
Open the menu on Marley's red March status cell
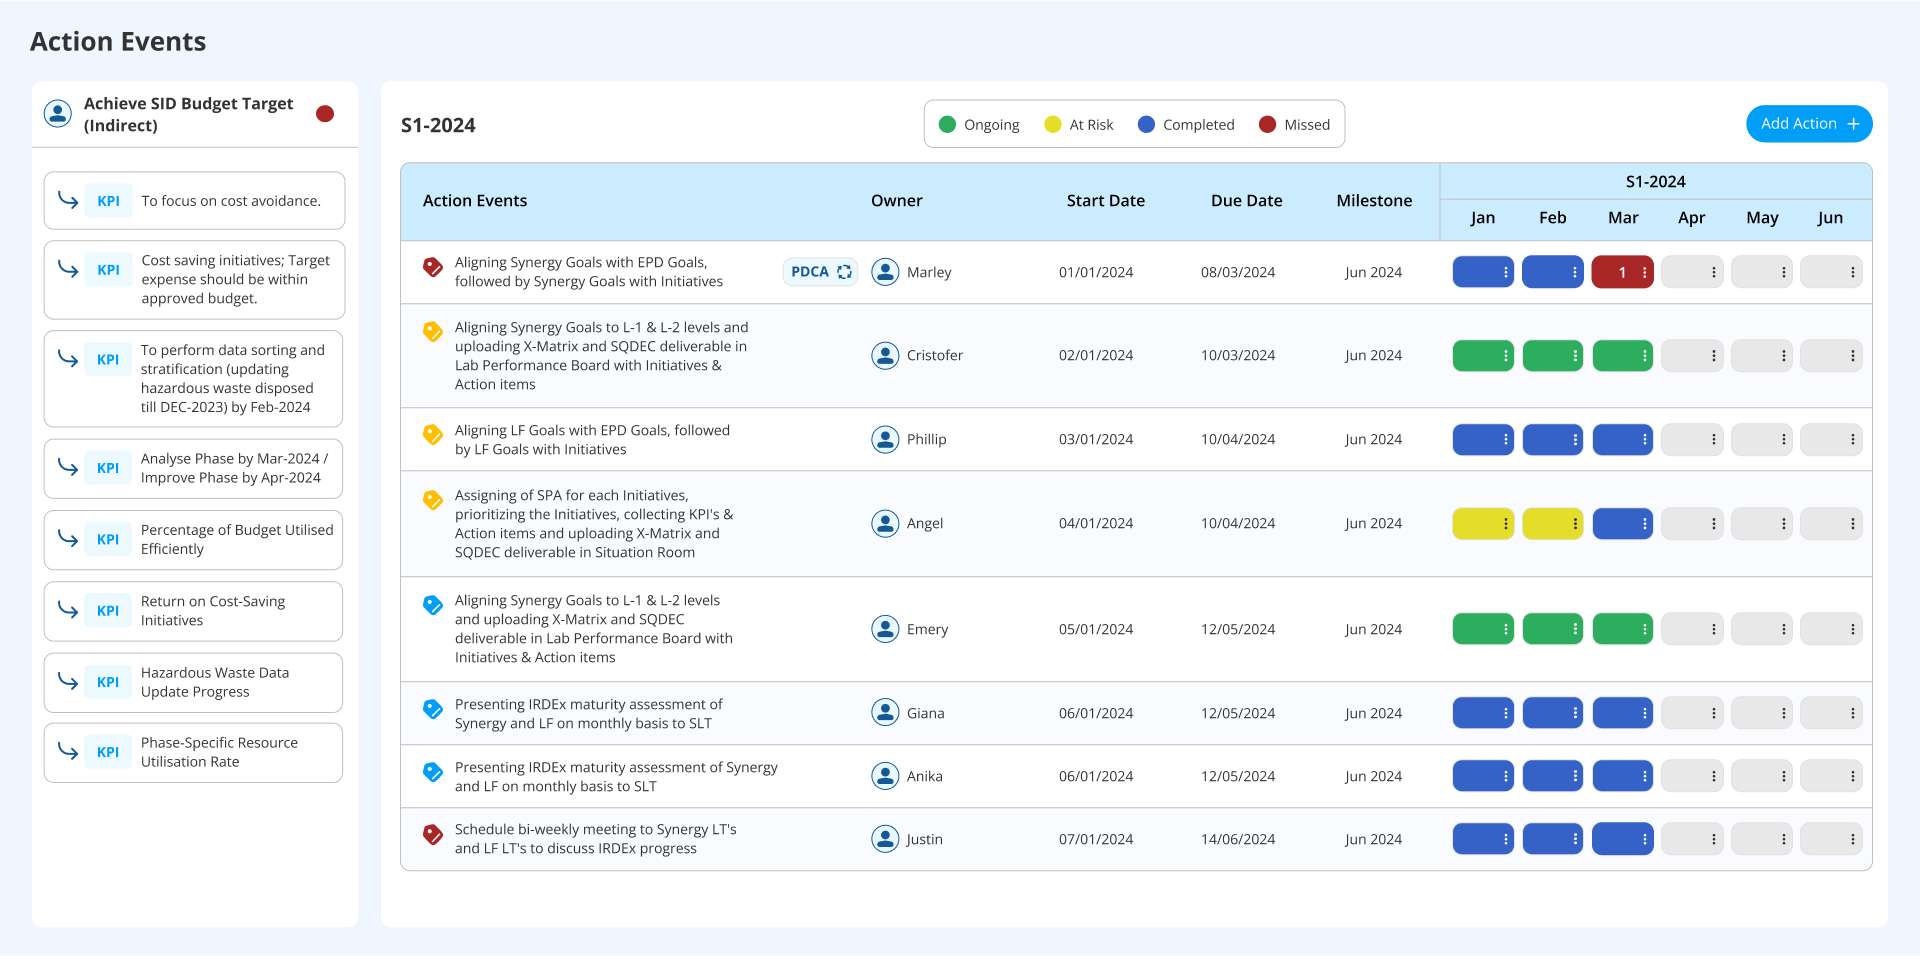(x=1644, y=272)
